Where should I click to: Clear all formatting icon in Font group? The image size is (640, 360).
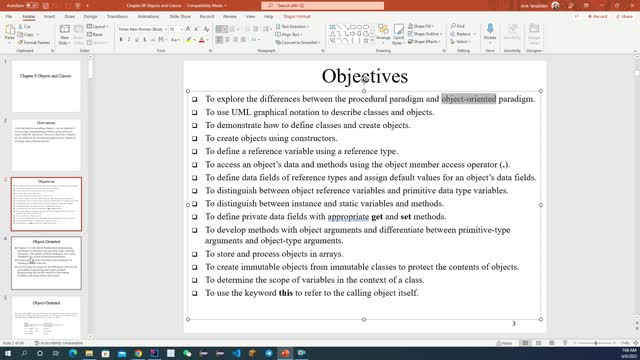[207, 29]
